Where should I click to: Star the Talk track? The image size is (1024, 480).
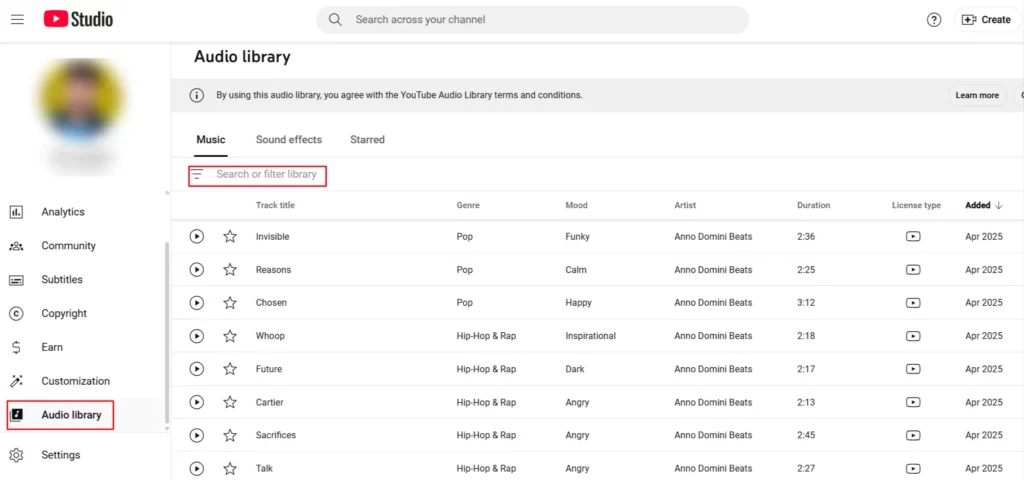point(230,468)
